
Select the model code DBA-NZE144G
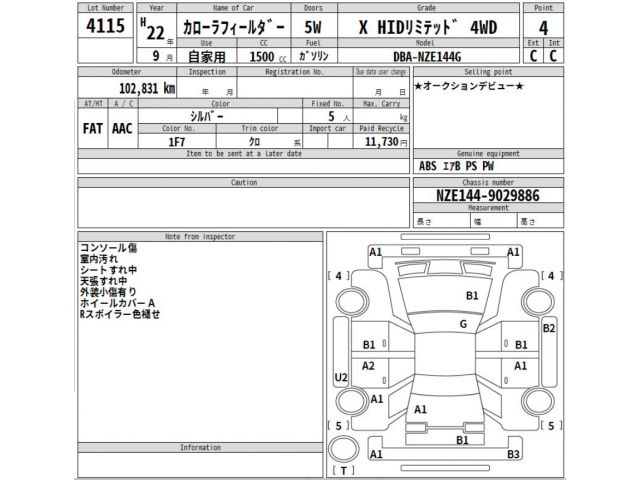coord(427,57)
